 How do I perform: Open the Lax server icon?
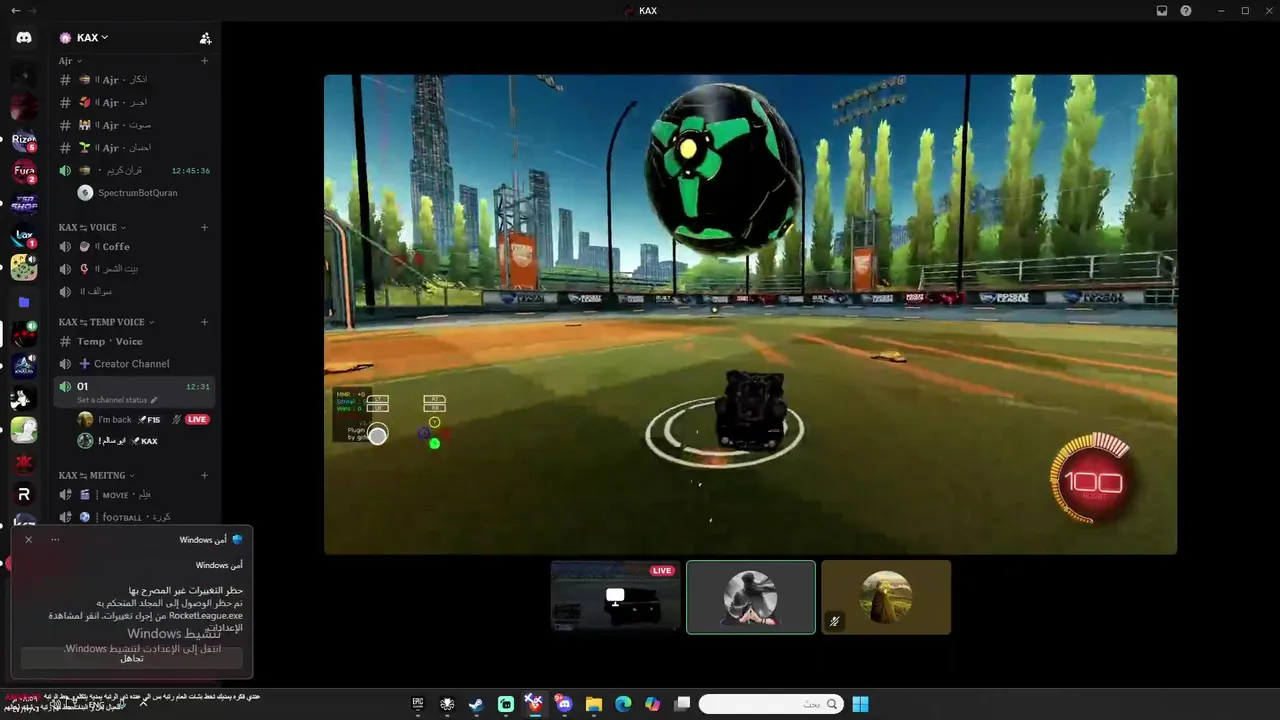pos(24,237)
